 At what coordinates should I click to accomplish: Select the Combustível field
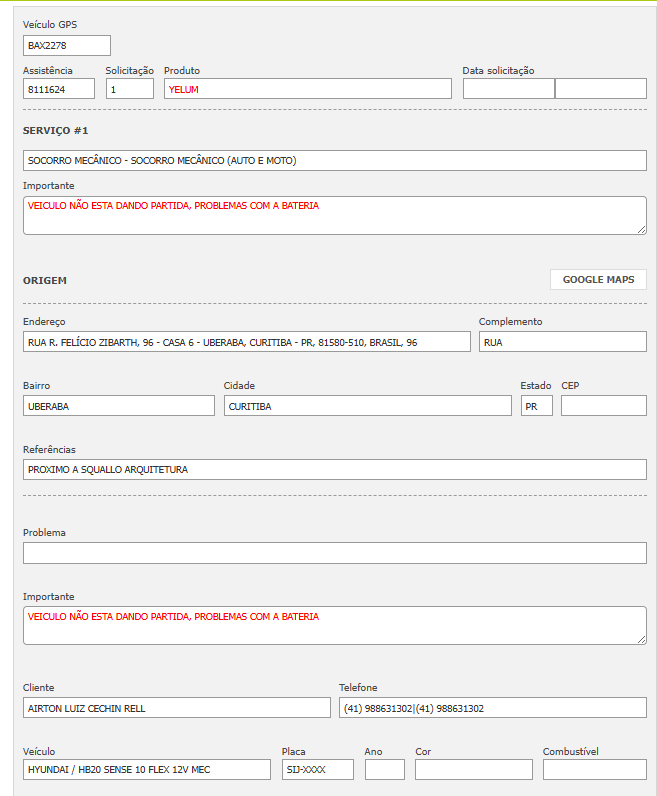coord(594,770)
